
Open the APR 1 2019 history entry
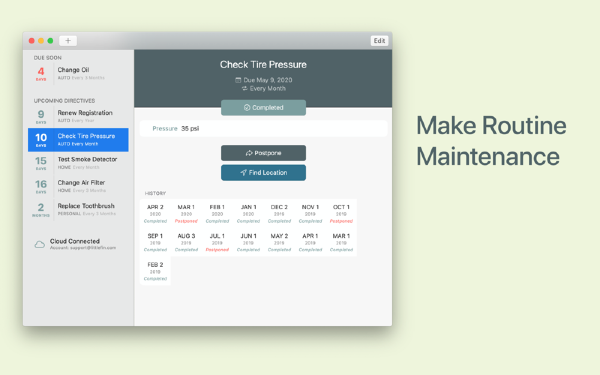coord(310,242)
